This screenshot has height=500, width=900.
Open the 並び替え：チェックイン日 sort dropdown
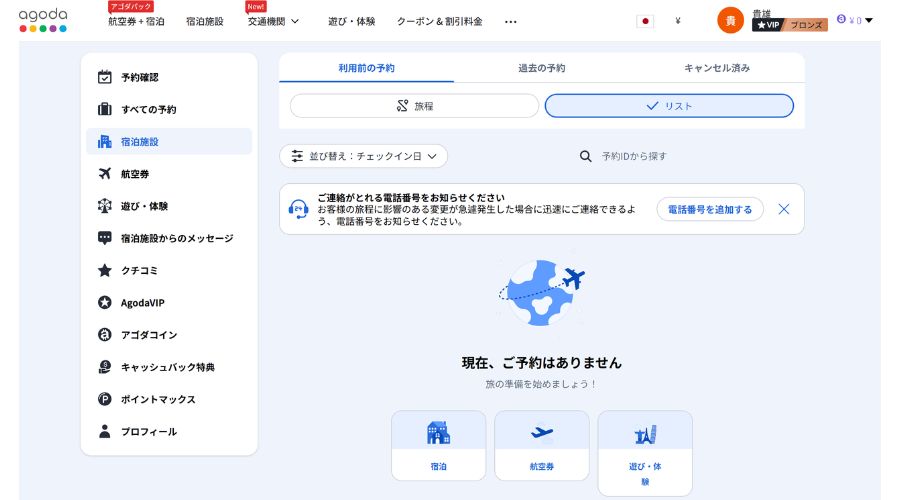[x=363, y=156]
